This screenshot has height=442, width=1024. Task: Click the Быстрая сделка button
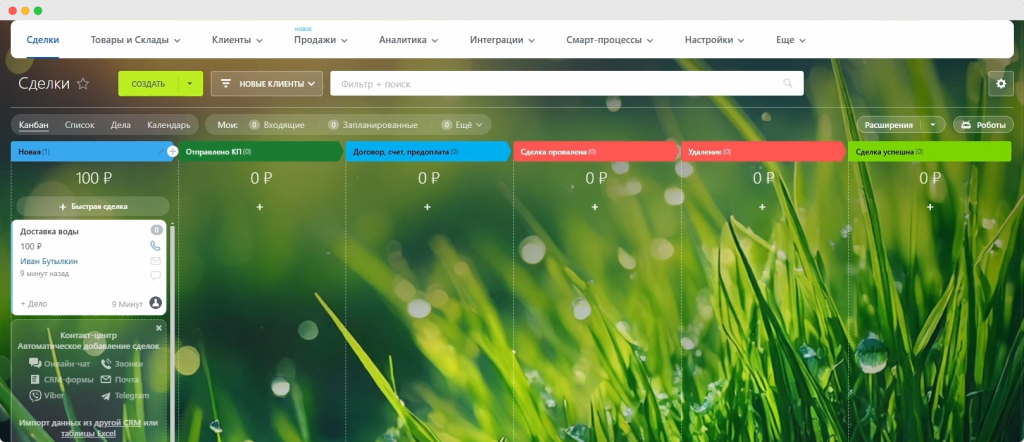point(93,206)
